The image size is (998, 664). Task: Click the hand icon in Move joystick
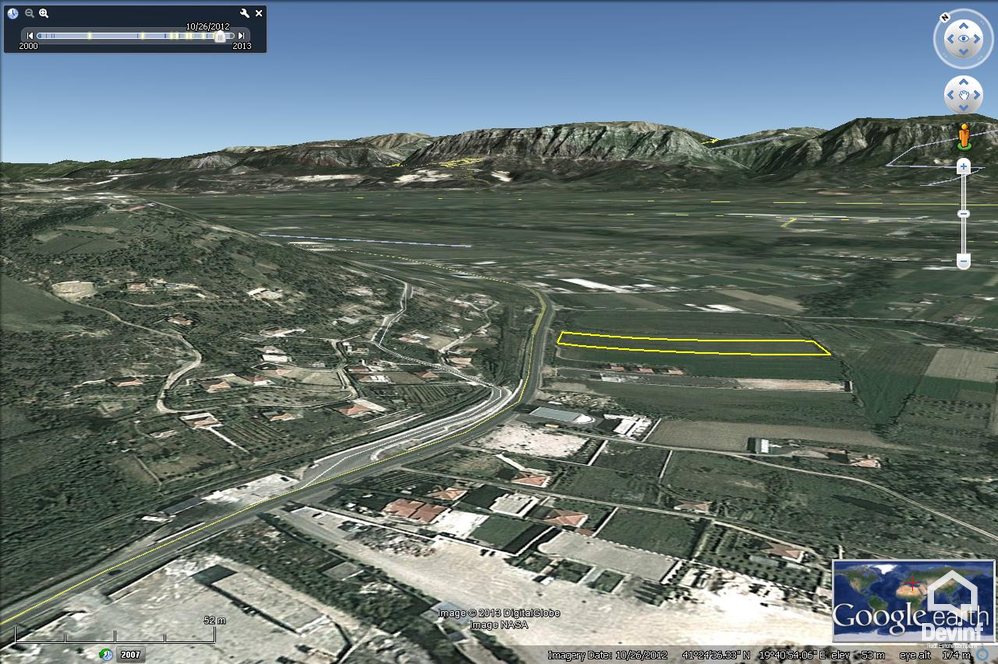point(963,95)
